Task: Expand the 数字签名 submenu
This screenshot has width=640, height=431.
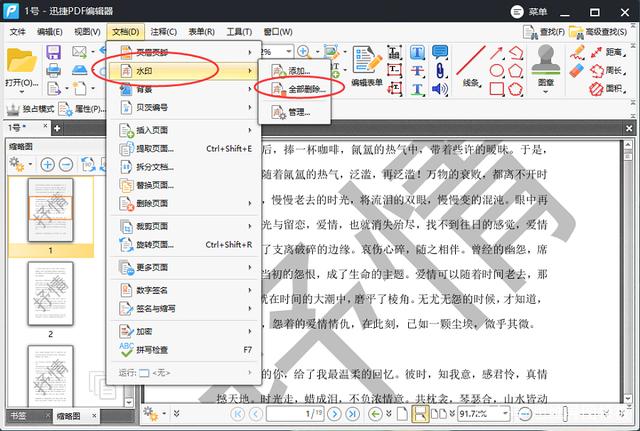Action: [184, 290]
